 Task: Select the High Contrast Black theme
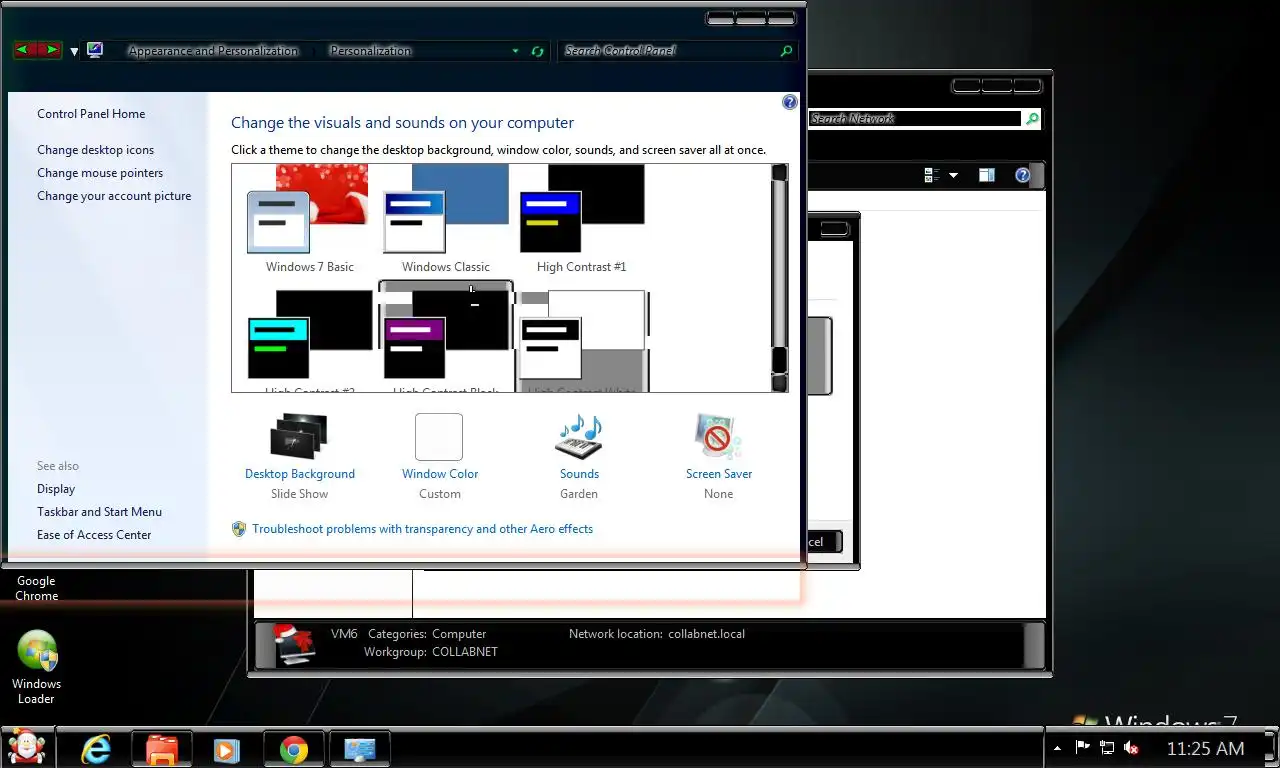pyautogui.click(x=446, y=338)
